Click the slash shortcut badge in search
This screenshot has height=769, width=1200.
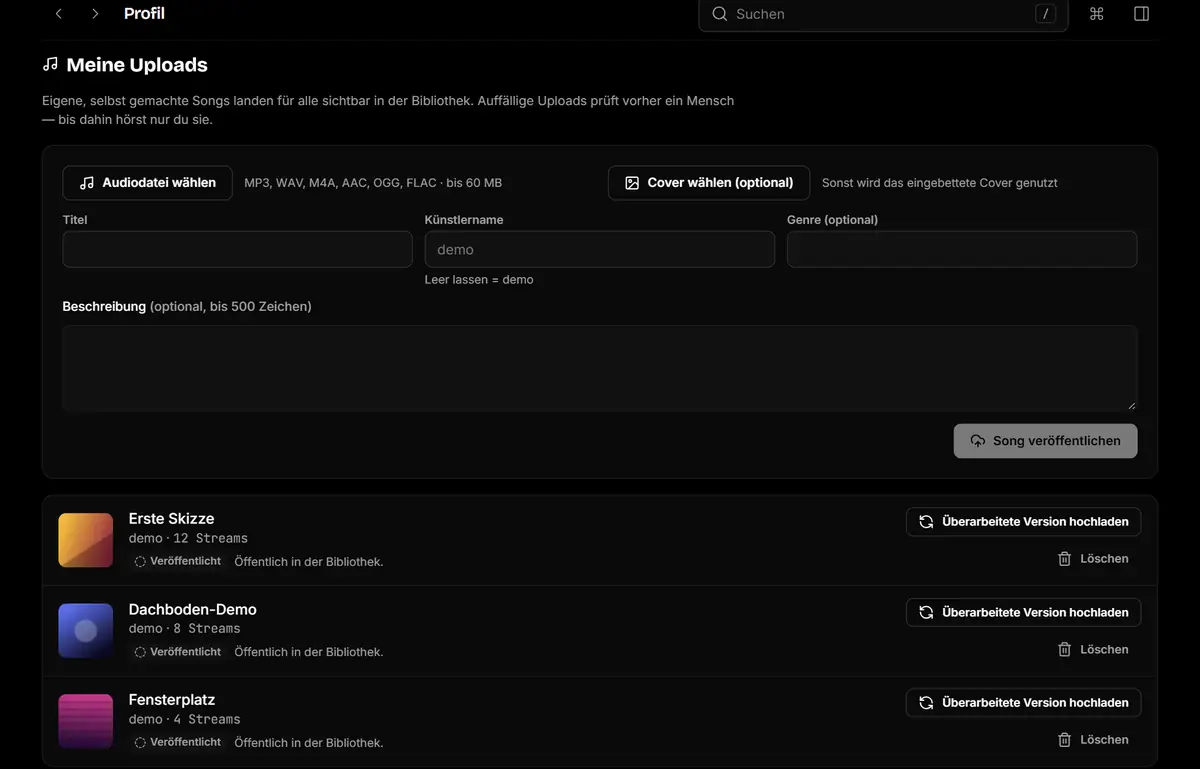1045,14
